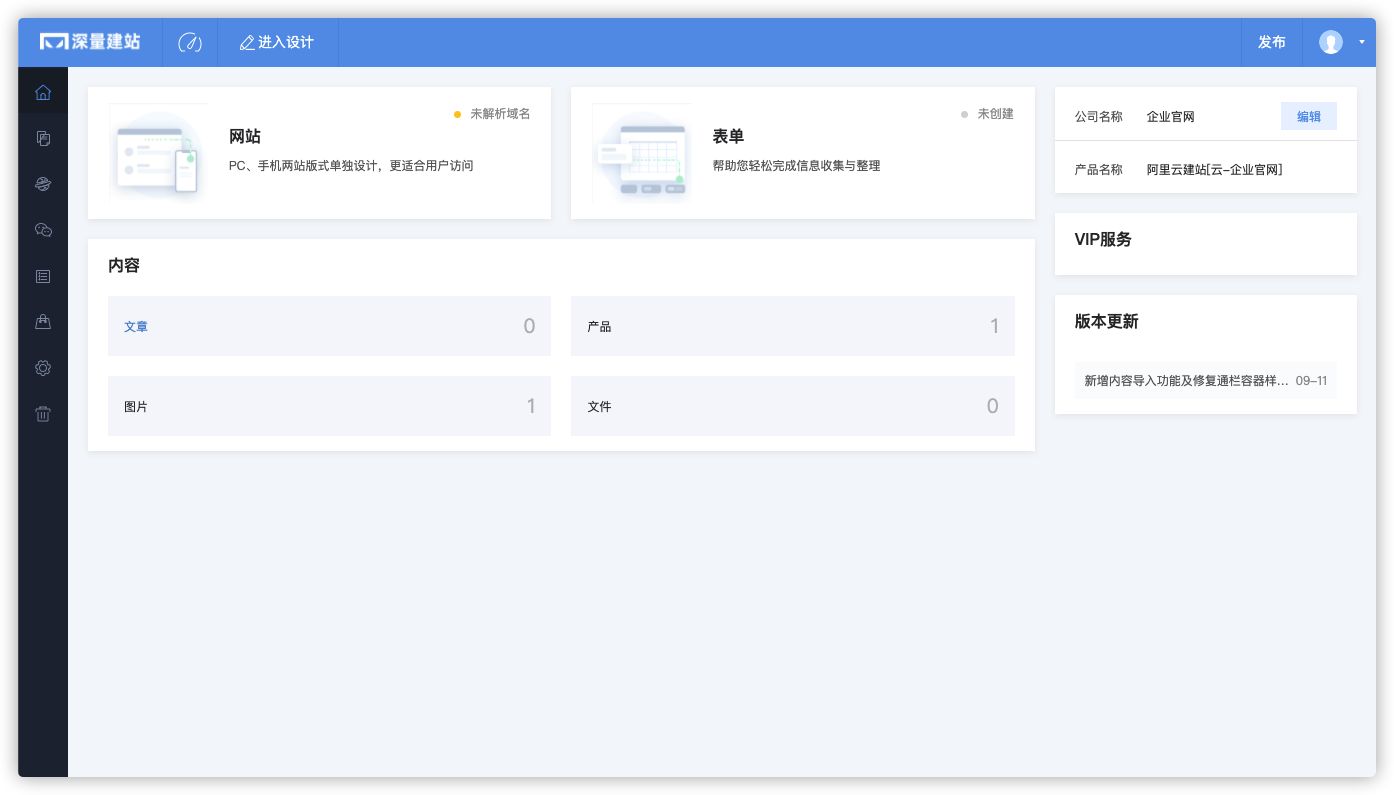Open the WeChat icon in sidebar
The image size is (1394, 795).
click(x=43, y=230)
